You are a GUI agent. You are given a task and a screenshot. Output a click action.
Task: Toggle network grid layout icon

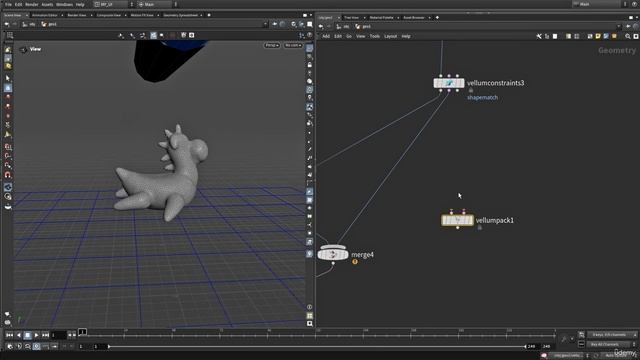577,36
